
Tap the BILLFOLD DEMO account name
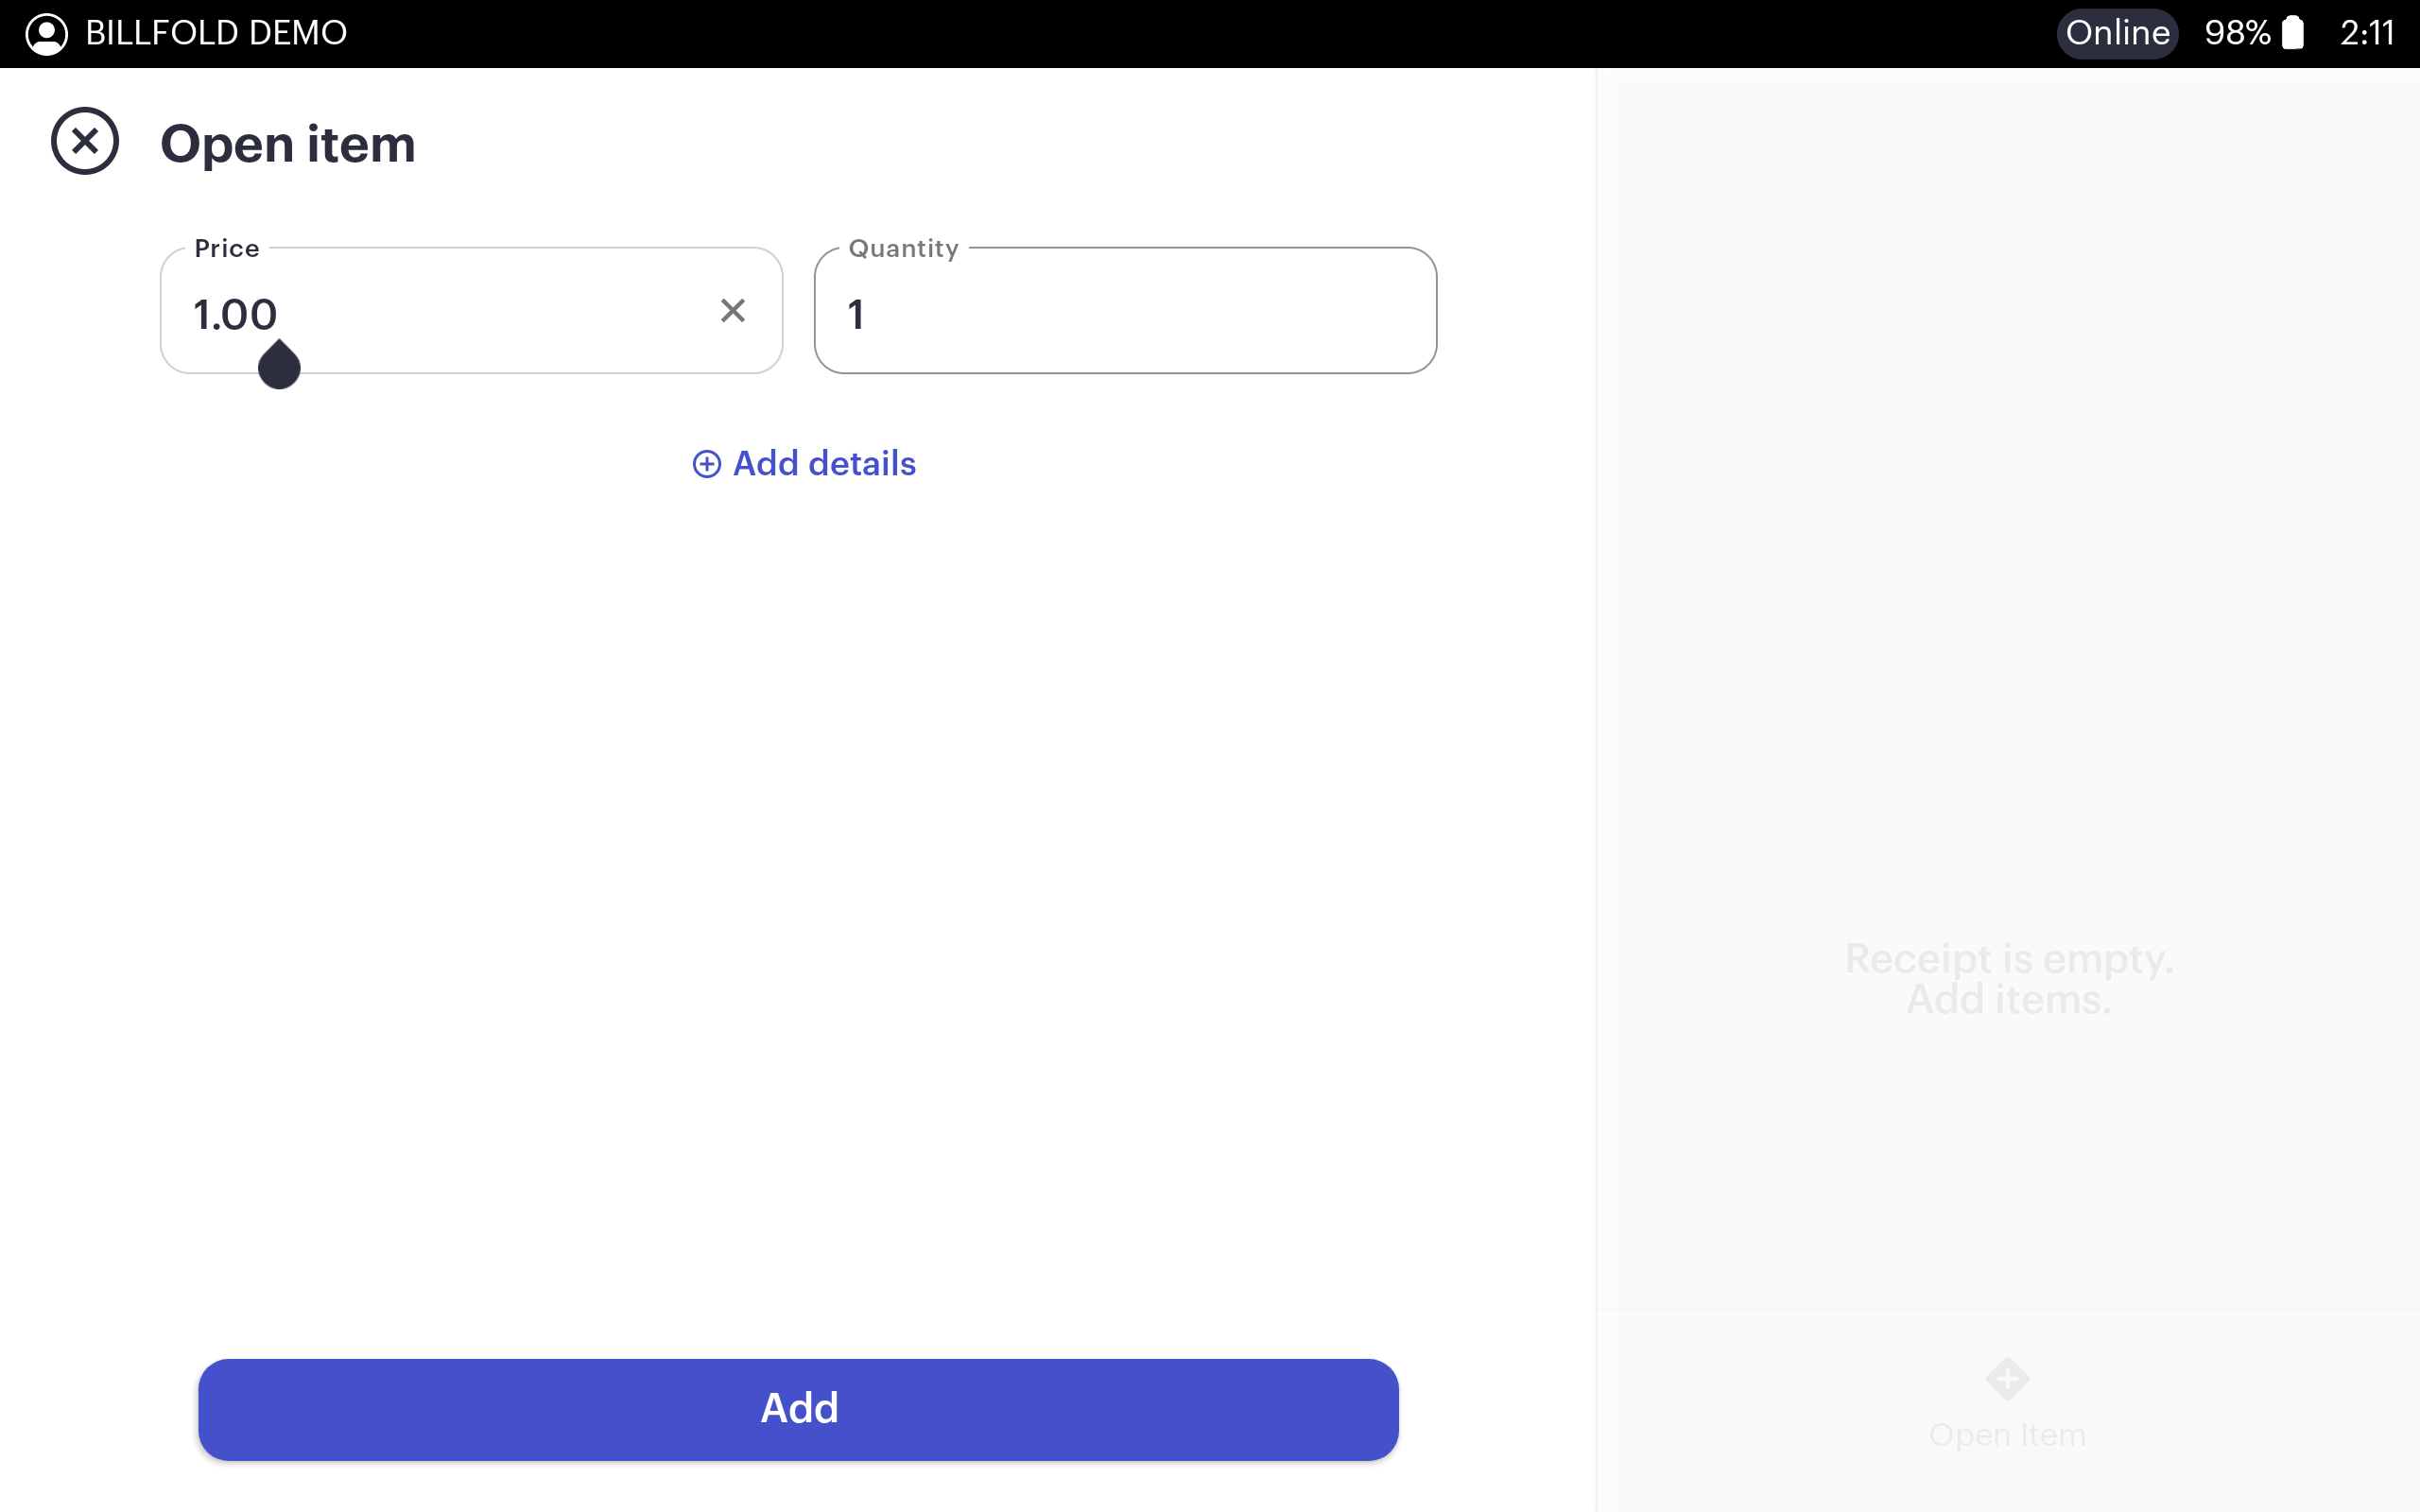pos(216,33)
